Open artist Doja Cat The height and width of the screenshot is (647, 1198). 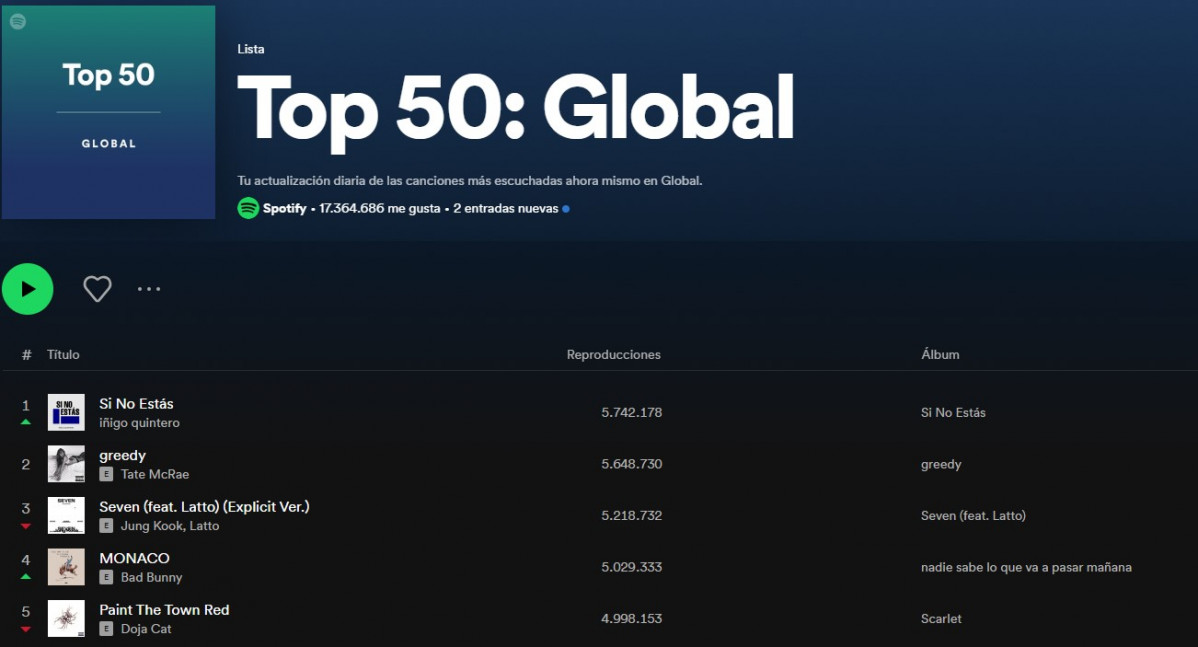[146, 629]
